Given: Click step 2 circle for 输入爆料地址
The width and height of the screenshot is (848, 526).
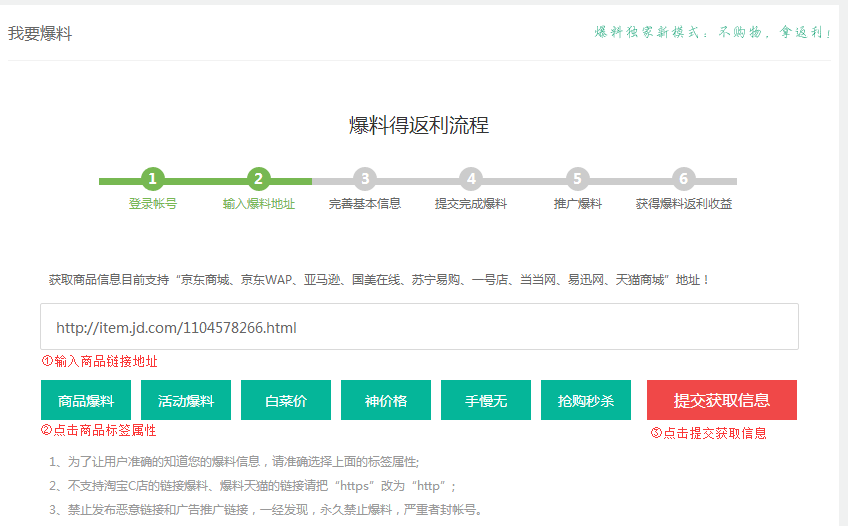Looking at the screenshot, I should [x=259, y=179].
